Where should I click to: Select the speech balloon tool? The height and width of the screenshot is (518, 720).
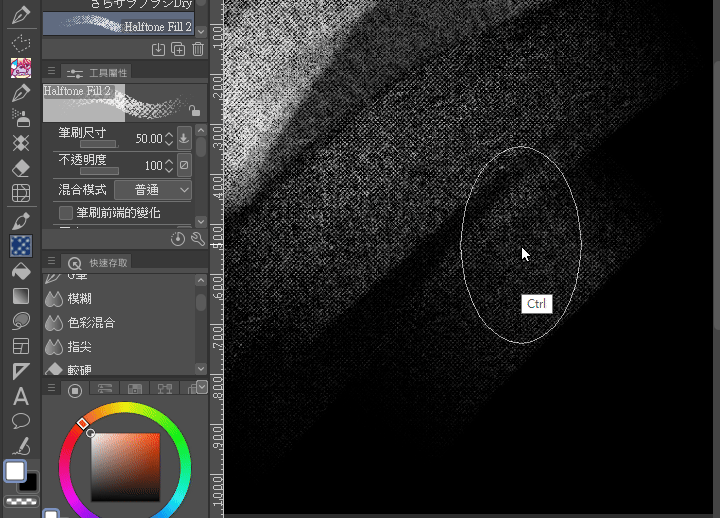pos(21,421)
